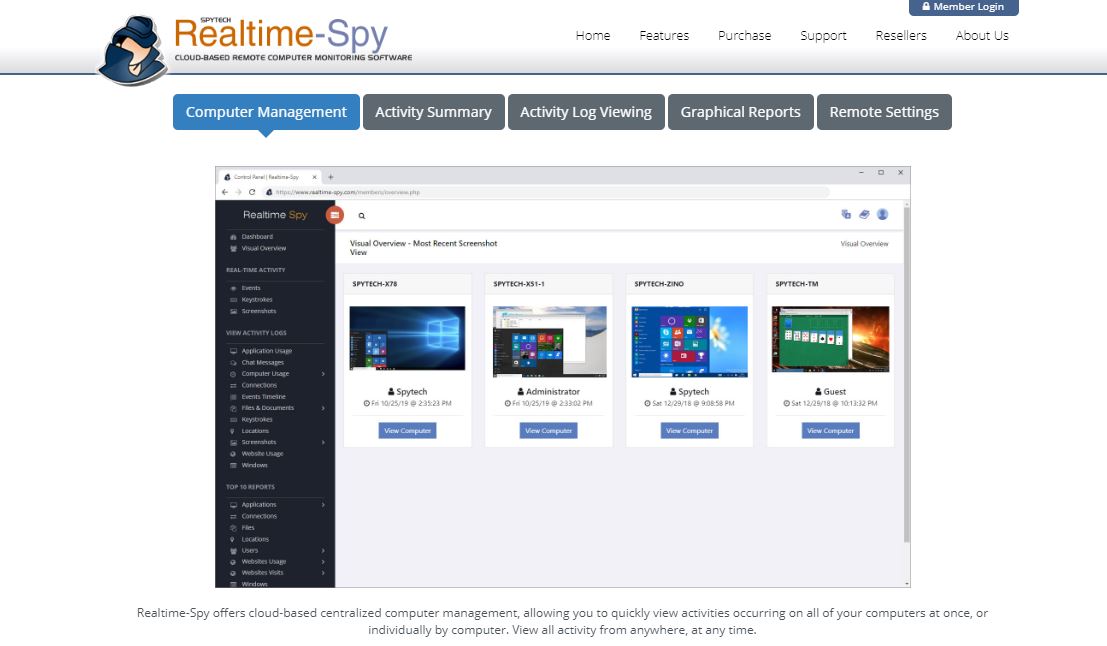Image resolution: width=1107 pixels, height=646 pixels.
Task: Click Files icon under Top 10 Reports
Action: click(233, 528)
